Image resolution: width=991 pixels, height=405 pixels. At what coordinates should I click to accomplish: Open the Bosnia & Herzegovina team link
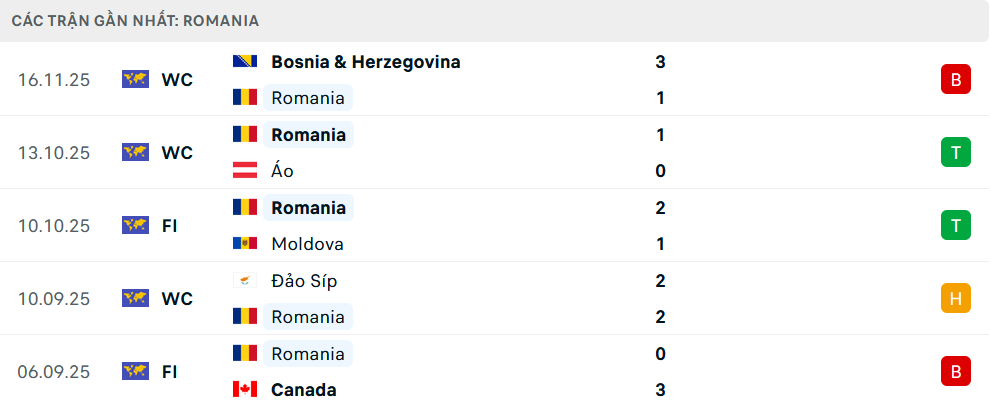(x=366, y=62)
